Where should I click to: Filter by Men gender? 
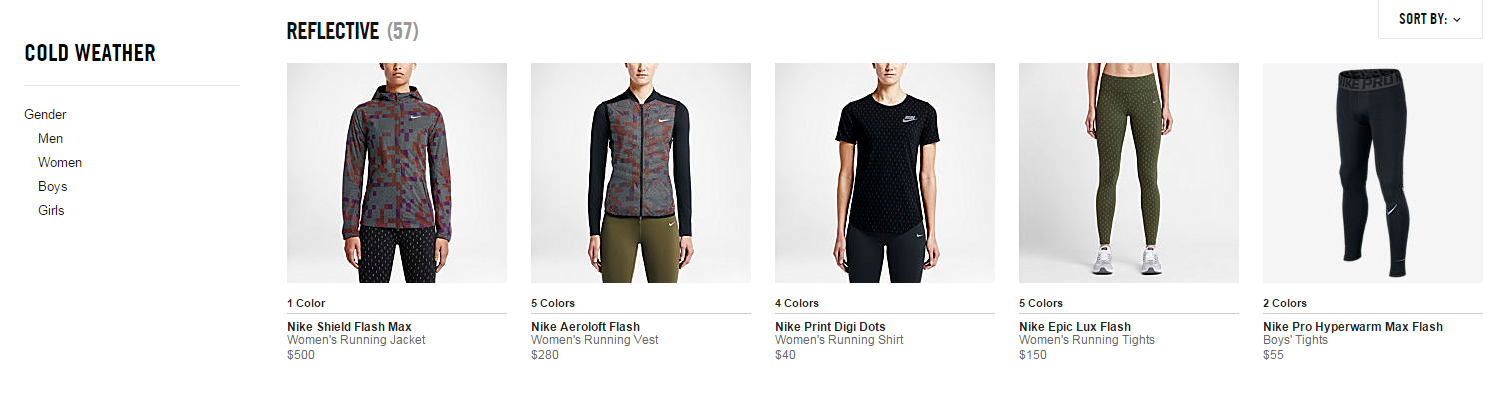point(50,139)
